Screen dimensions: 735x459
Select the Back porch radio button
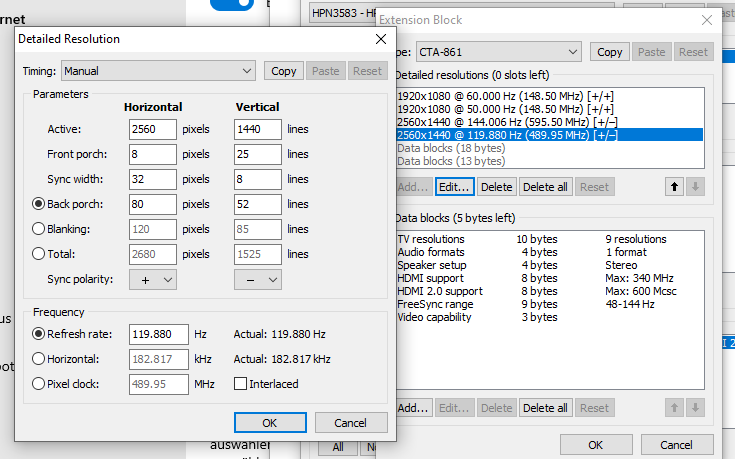coord(39,204)
